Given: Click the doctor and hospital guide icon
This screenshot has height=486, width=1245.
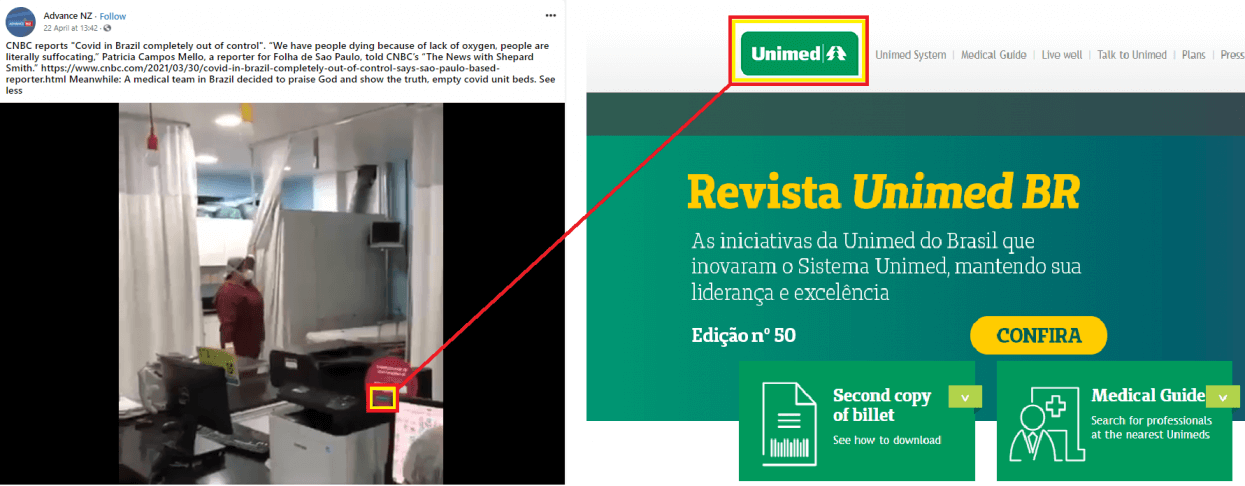Looking at the screenshot, I should [x=1046, y=423].
